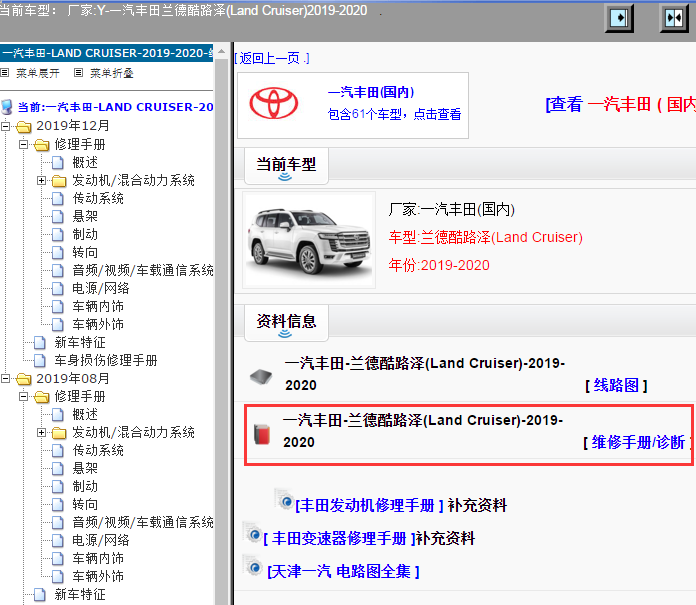Click the red repair manual book icon
Screen dimensions: 696x605
(261, 435)
